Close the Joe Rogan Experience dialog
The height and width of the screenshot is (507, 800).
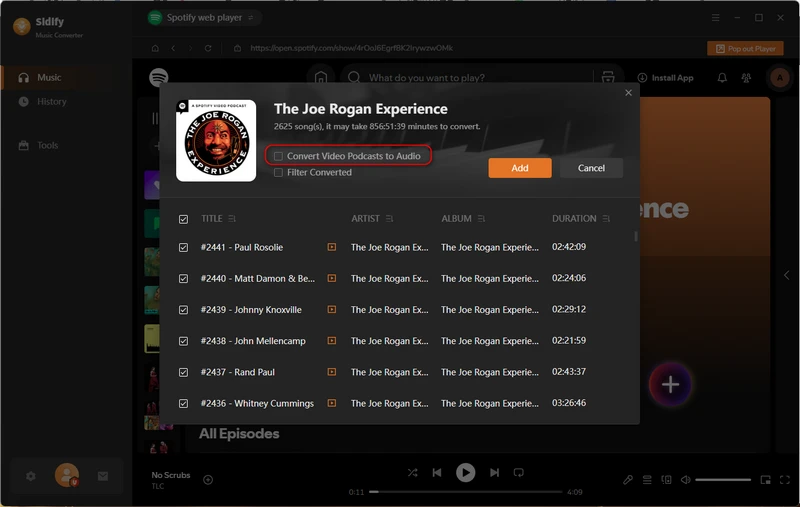point(628,93)
